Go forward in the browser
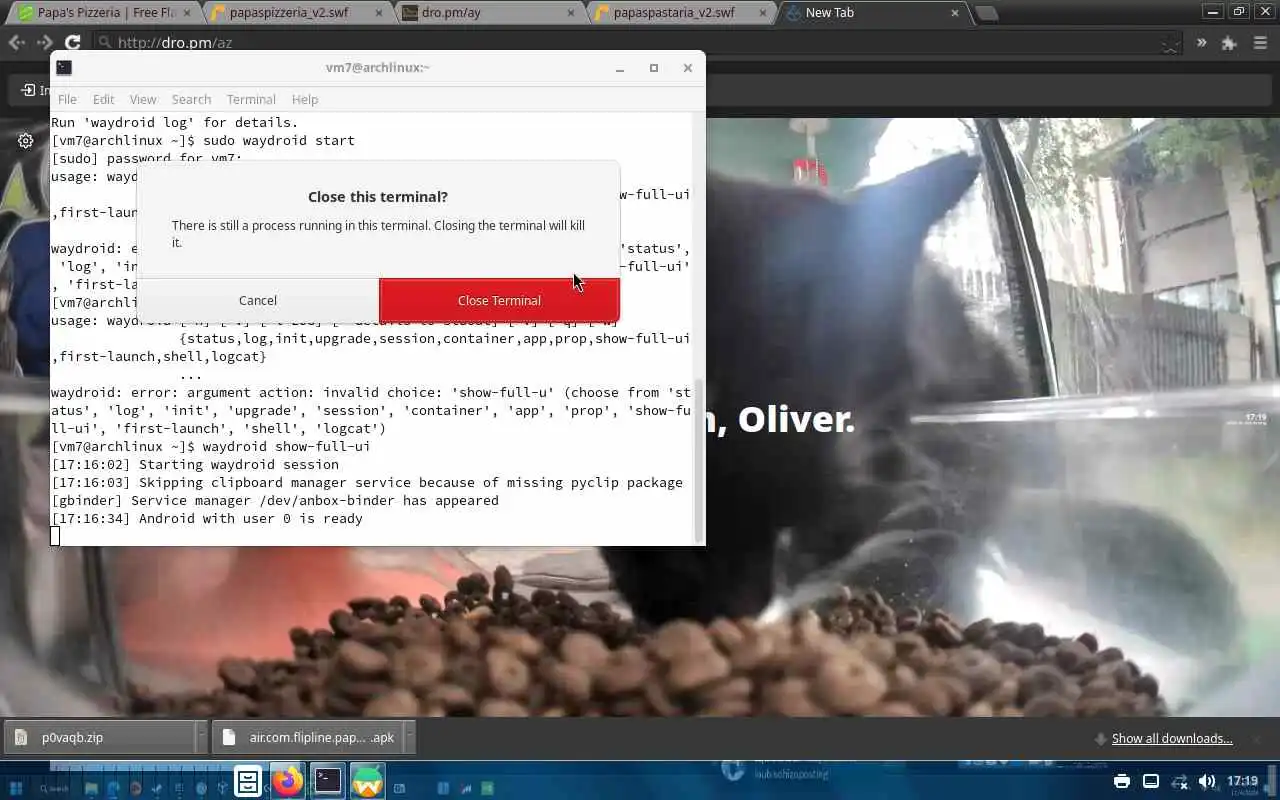Viewport: 1280px width, 800px height. click(45, 42)
